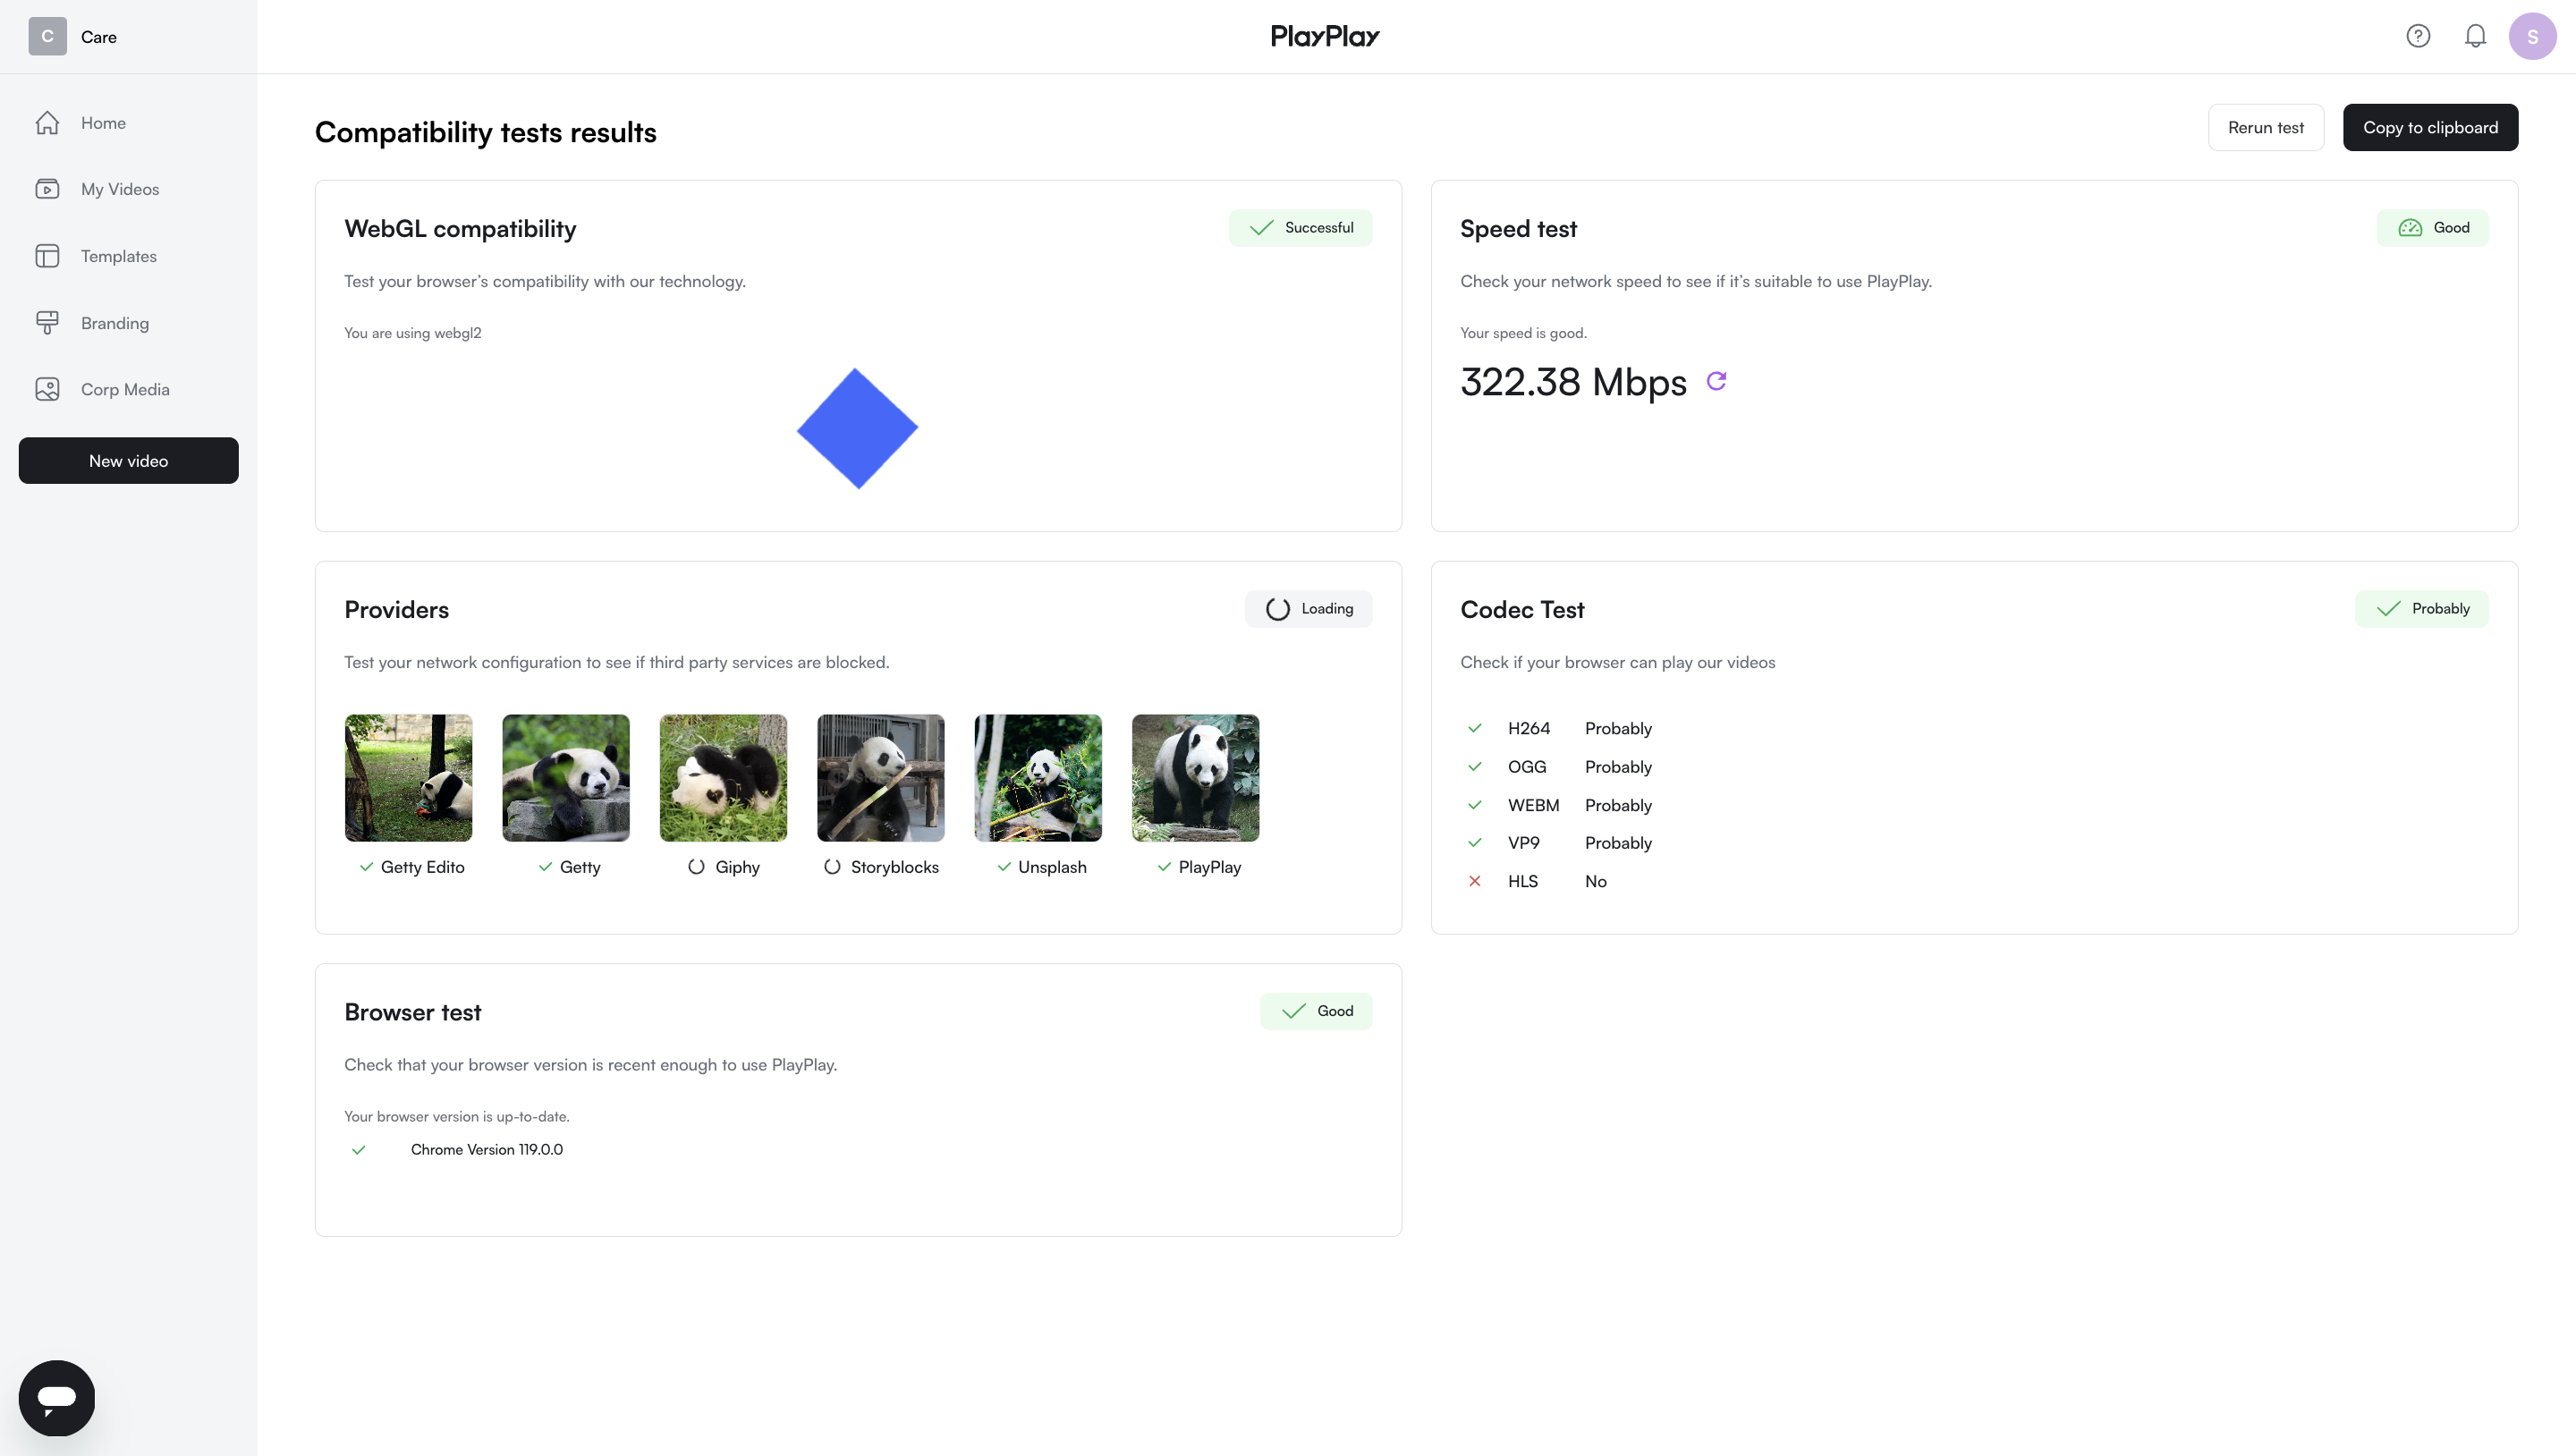Click the Home sidebar icon
This screenshot has height=1456, width=2576.
coord(47,123)
